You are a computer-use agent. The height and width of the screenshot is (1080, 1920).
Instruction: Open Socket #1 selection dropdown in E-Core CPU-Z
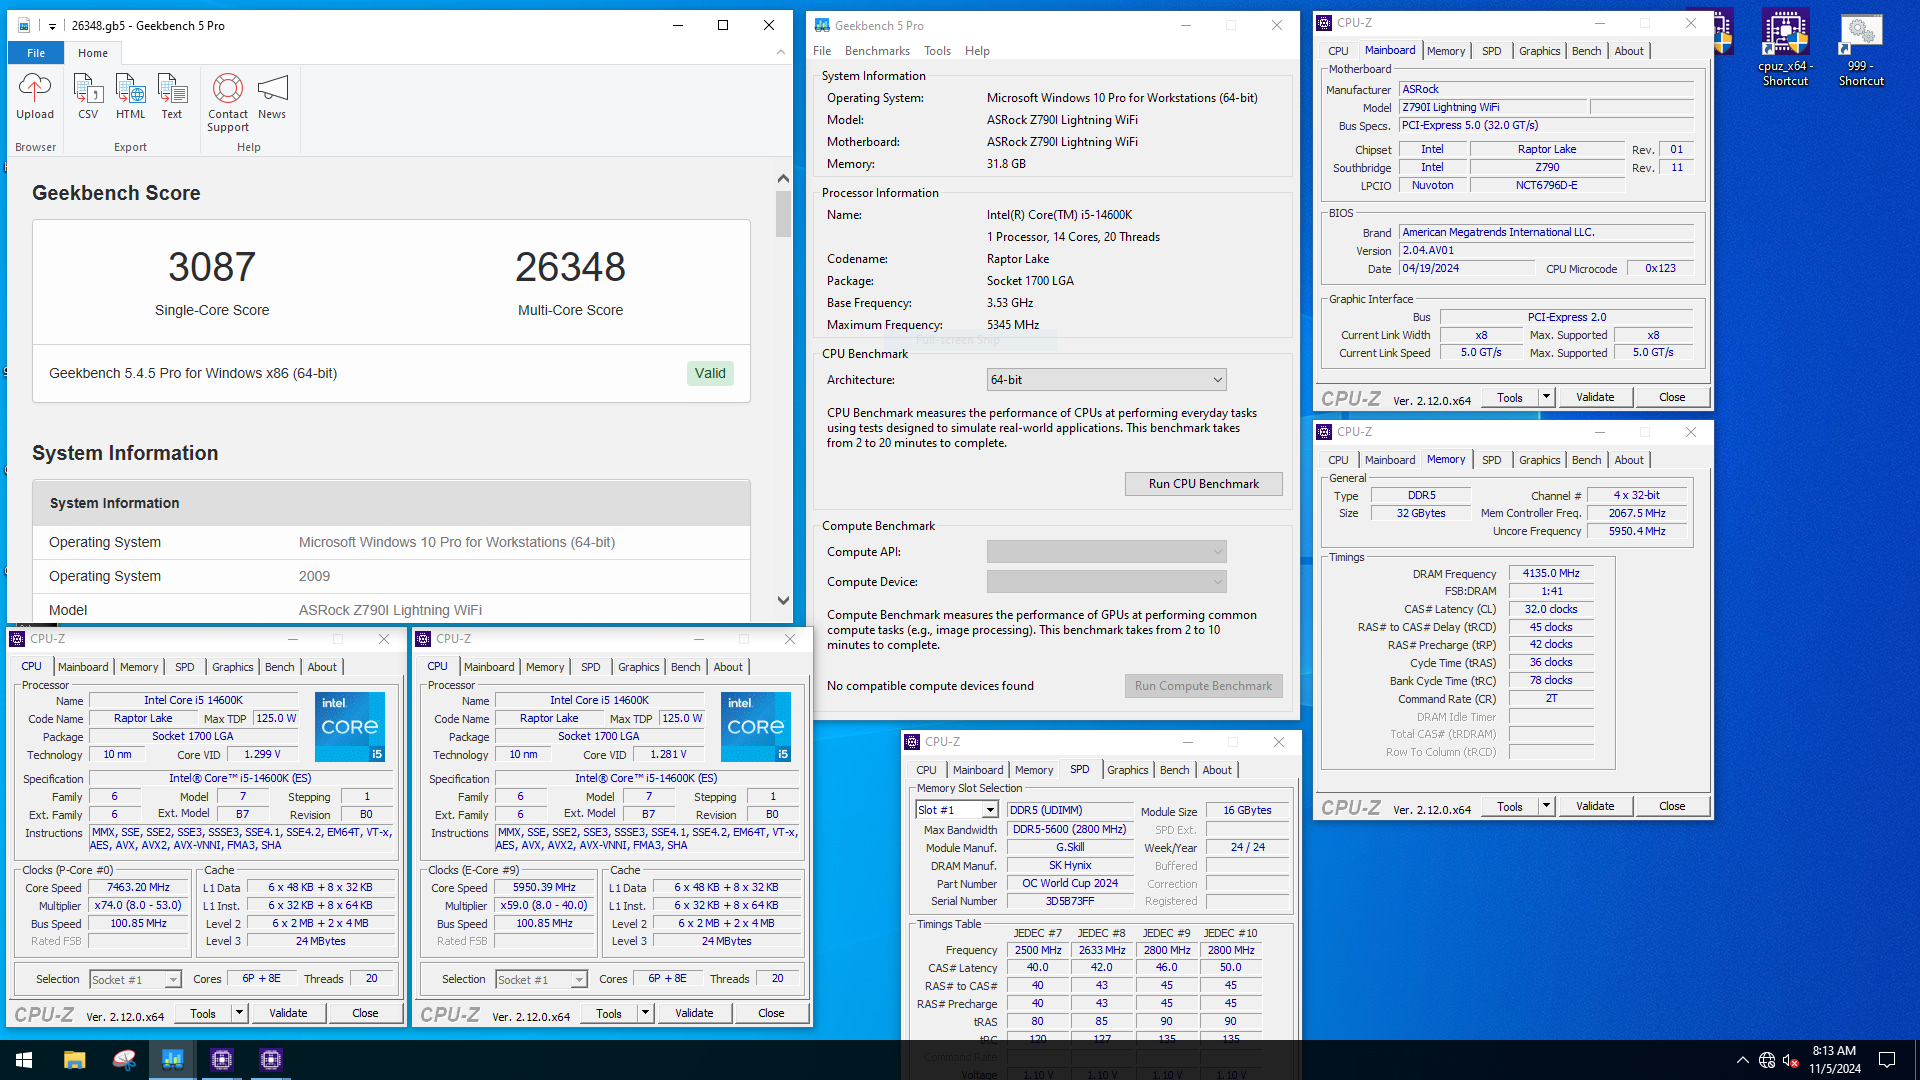pyautogui.click(x=541, y=980)
